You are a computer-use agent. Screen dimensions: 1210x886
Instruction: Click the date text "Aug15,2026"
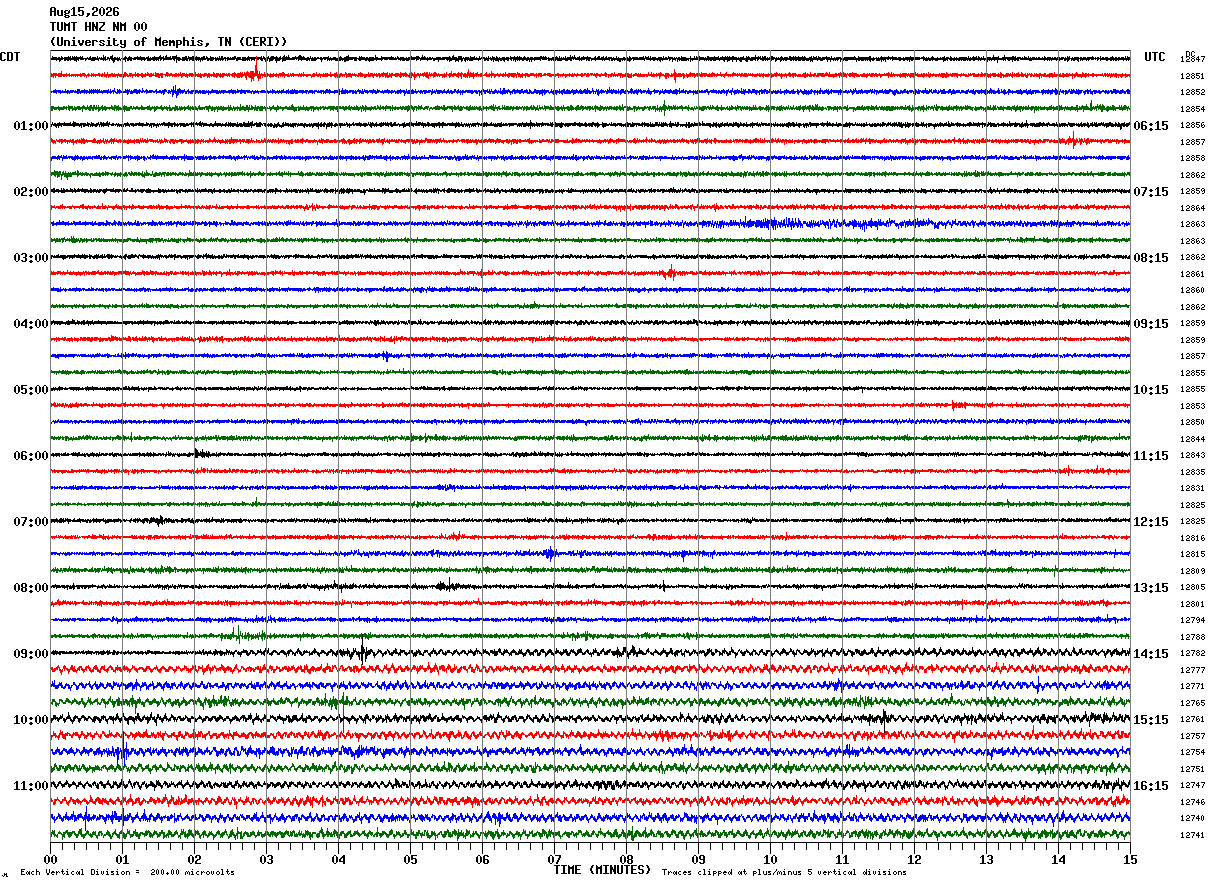[x=84, y=12]
